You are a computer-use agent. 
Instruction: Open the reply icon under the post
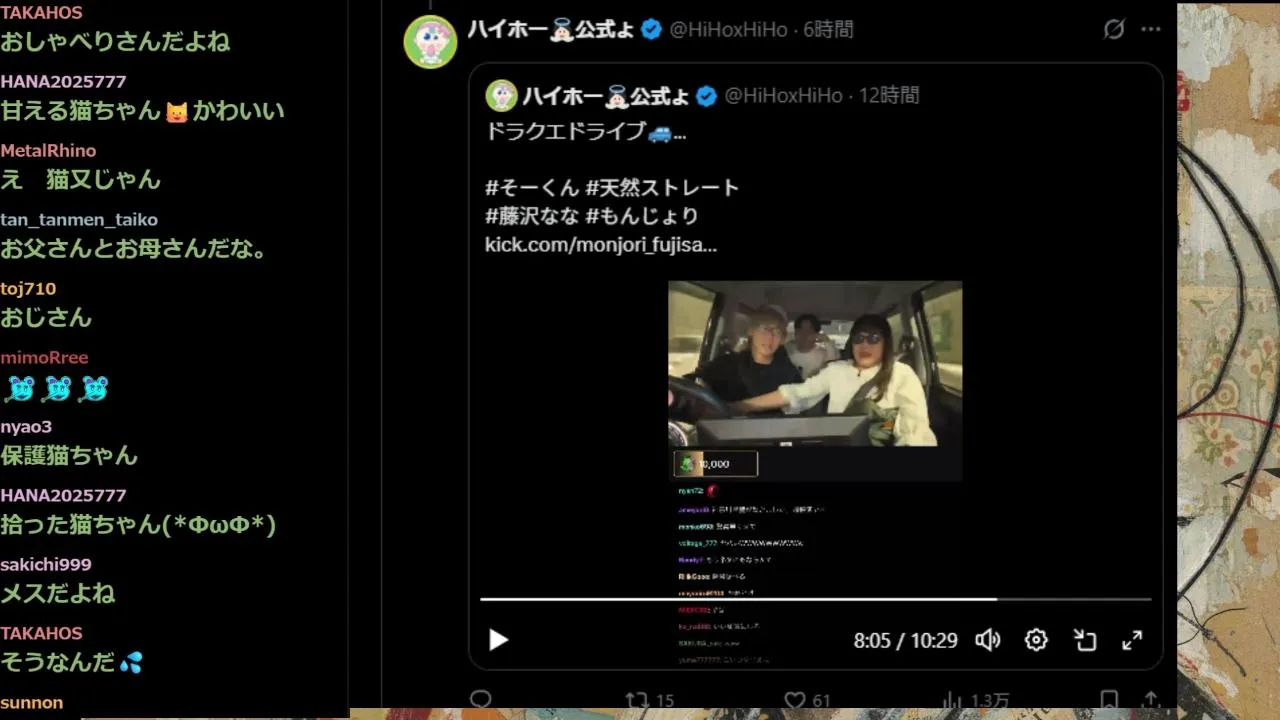tap(481, 700)
